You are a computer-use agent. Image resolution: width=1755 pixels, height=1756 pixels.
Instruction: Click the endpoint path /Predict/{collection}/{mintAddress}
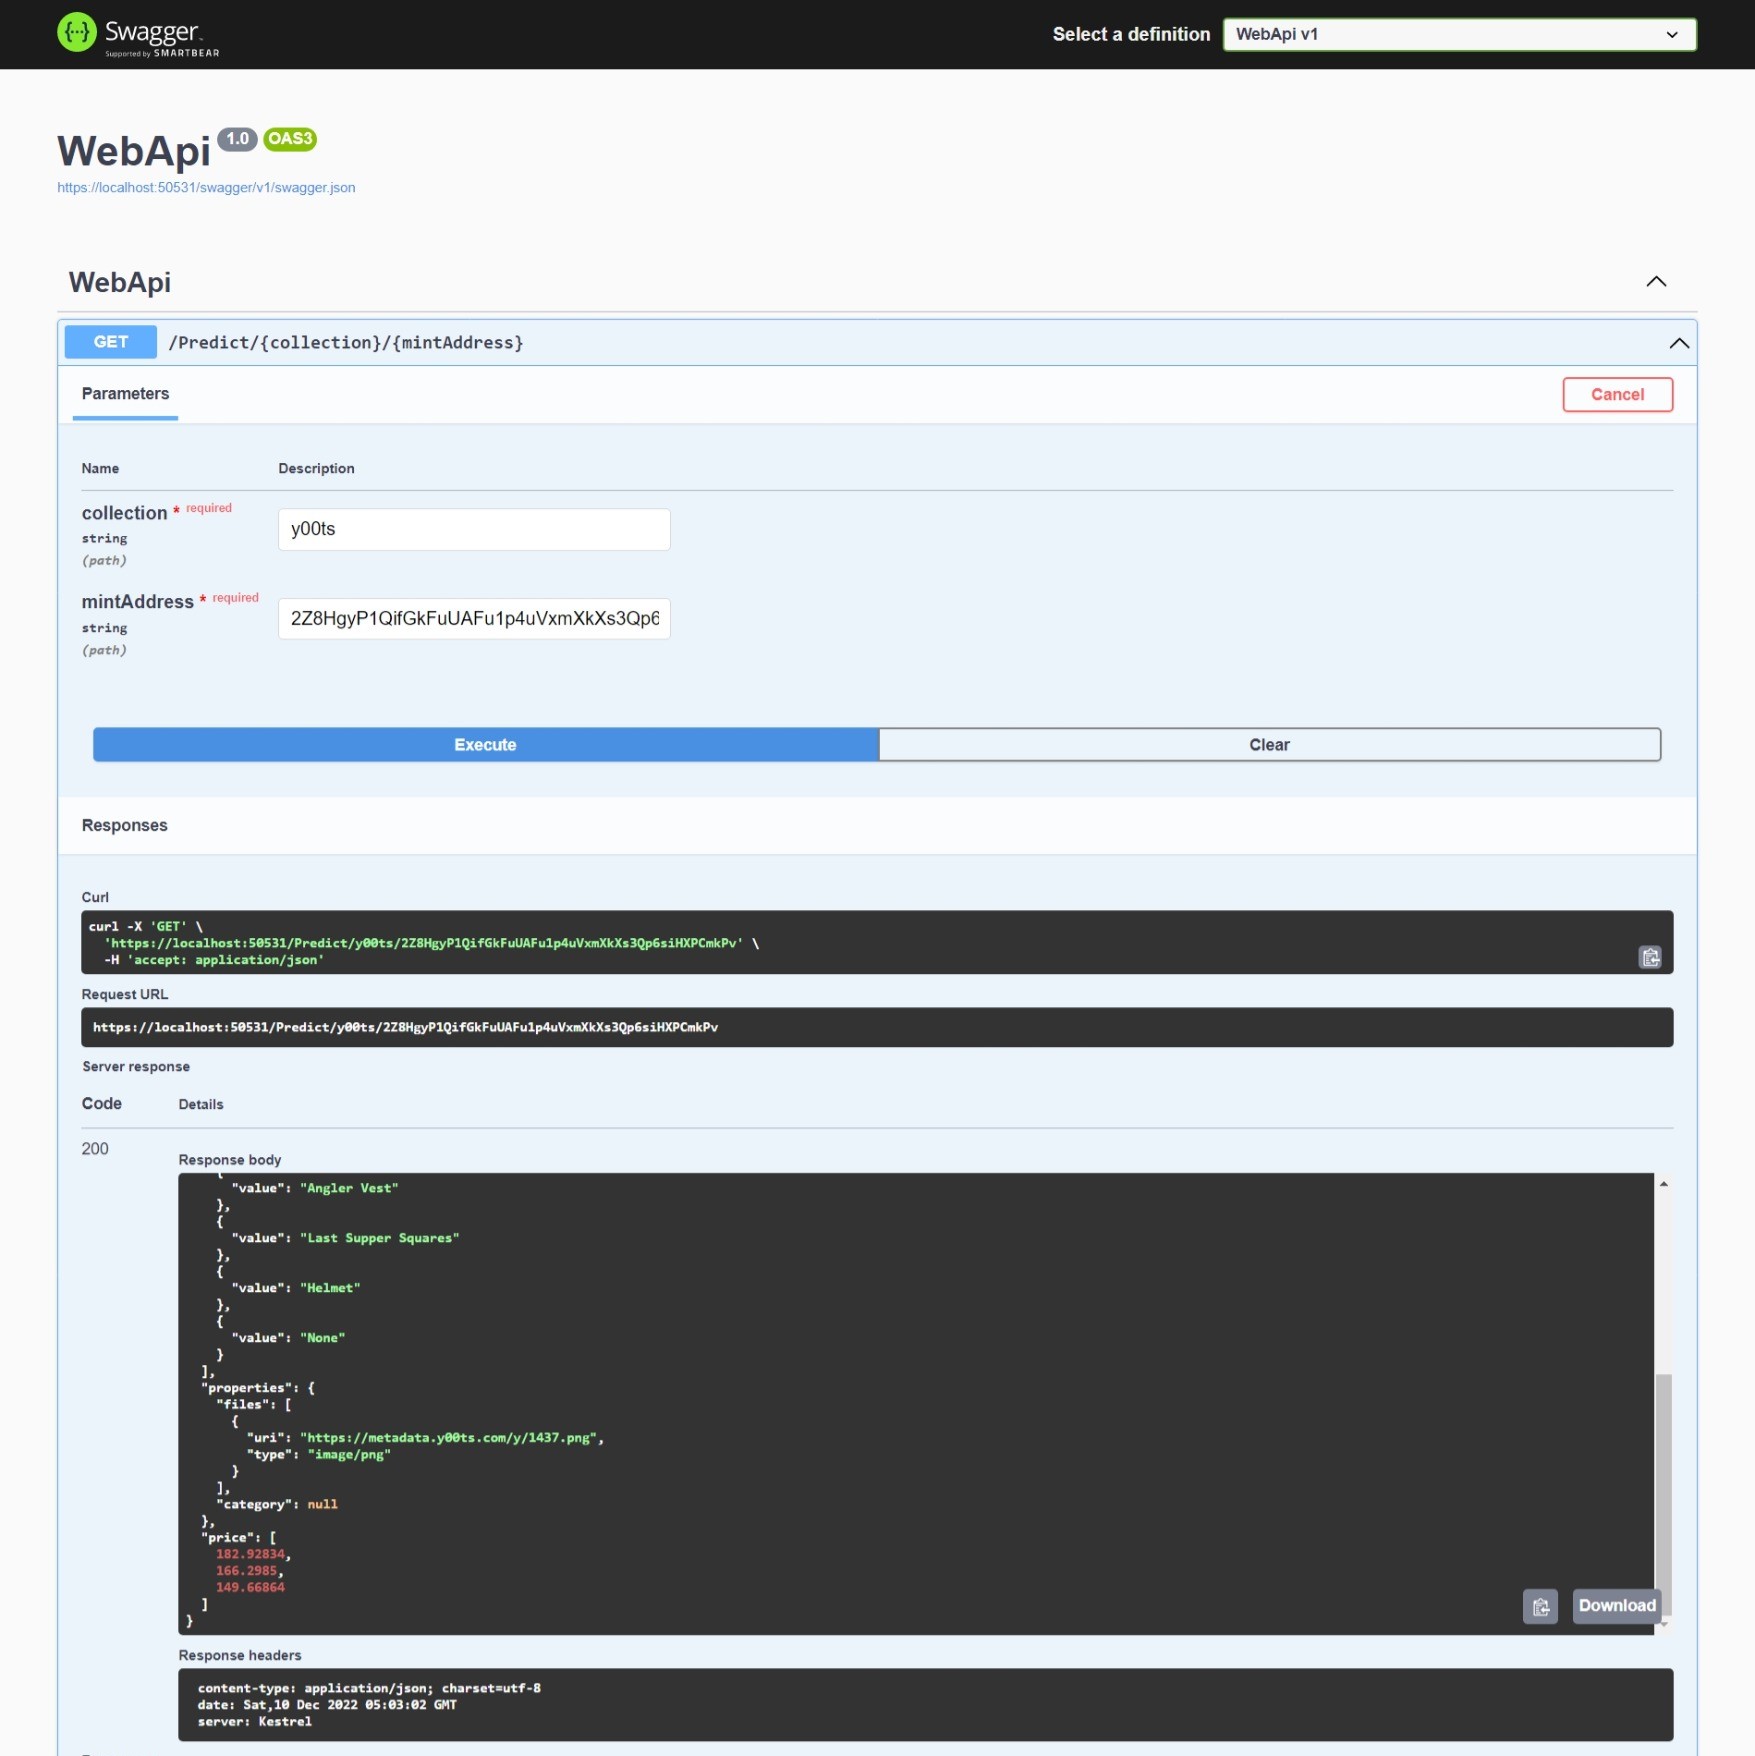pos(345,342)
